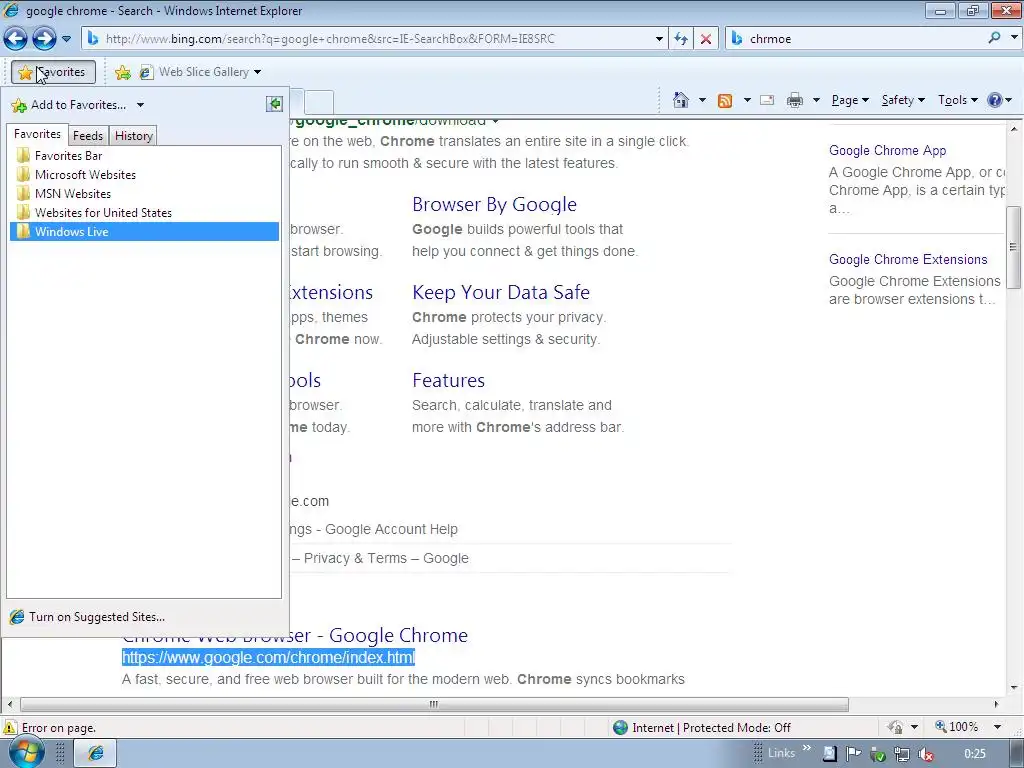Click the blue Help question mark icon
This screenshot has width=1024, height=768.
click(x=995, y=100)
